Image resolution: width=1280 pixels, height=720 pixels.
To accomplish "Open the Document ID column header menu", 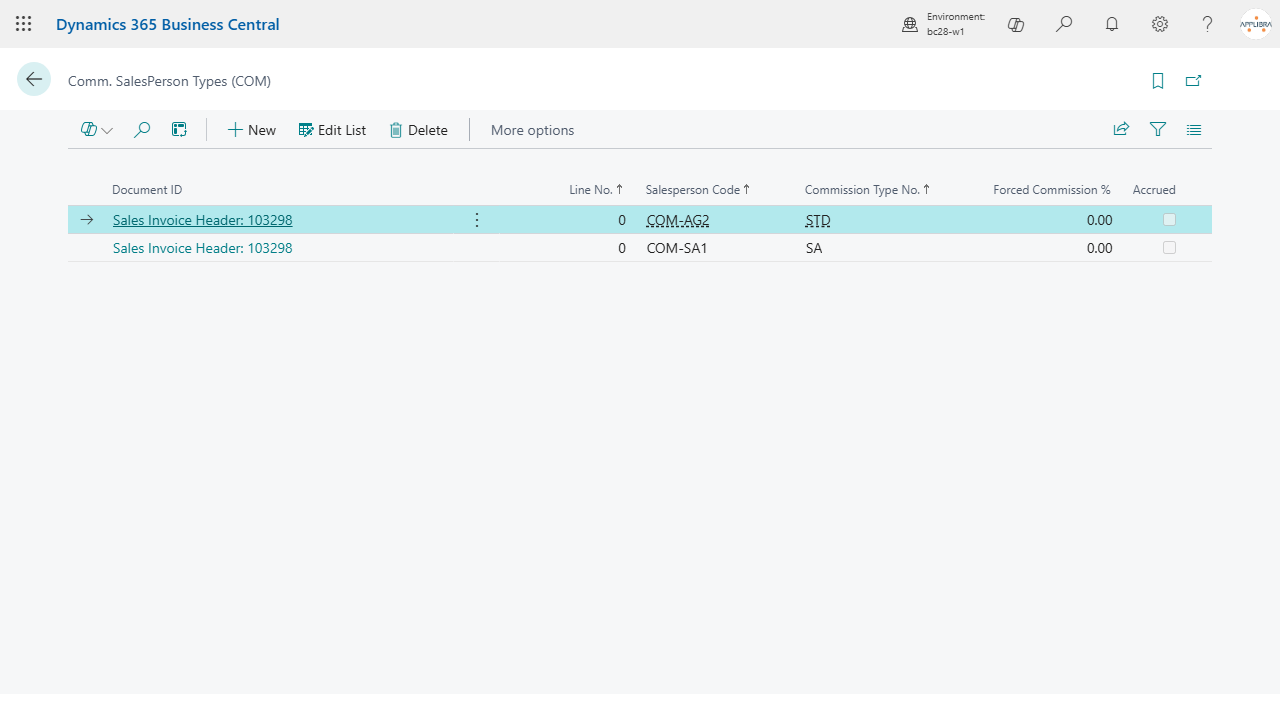I will point(147,190).
